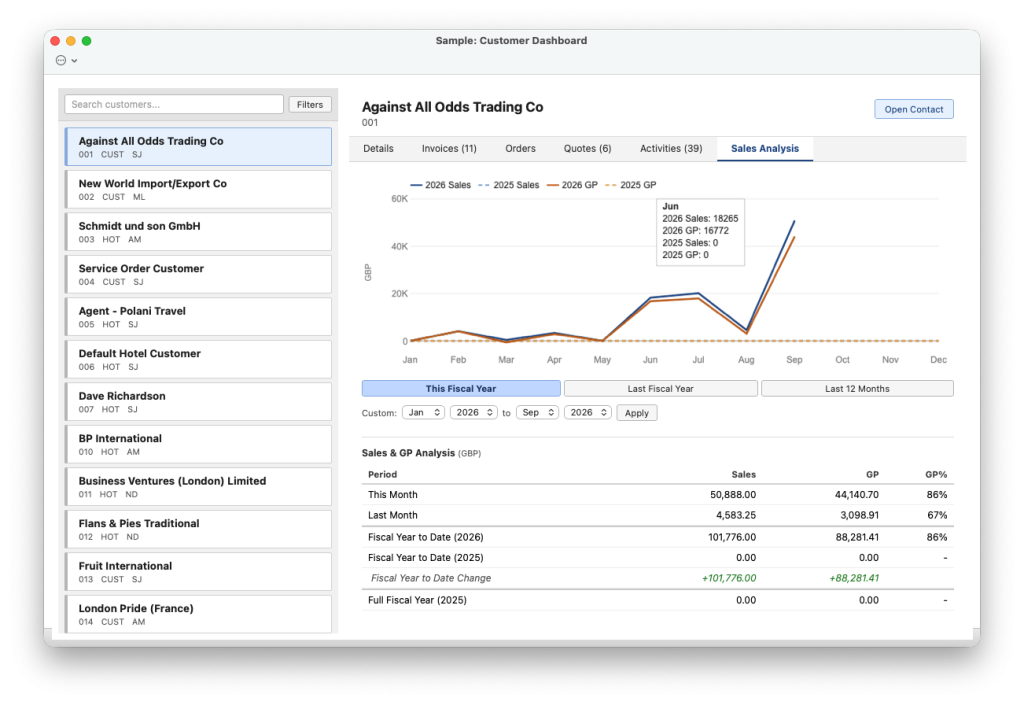Image resolution: width=1024 pixels, height=705 pixels.
Task: Click the Aug x-axis label
Action: coord(746,360)
